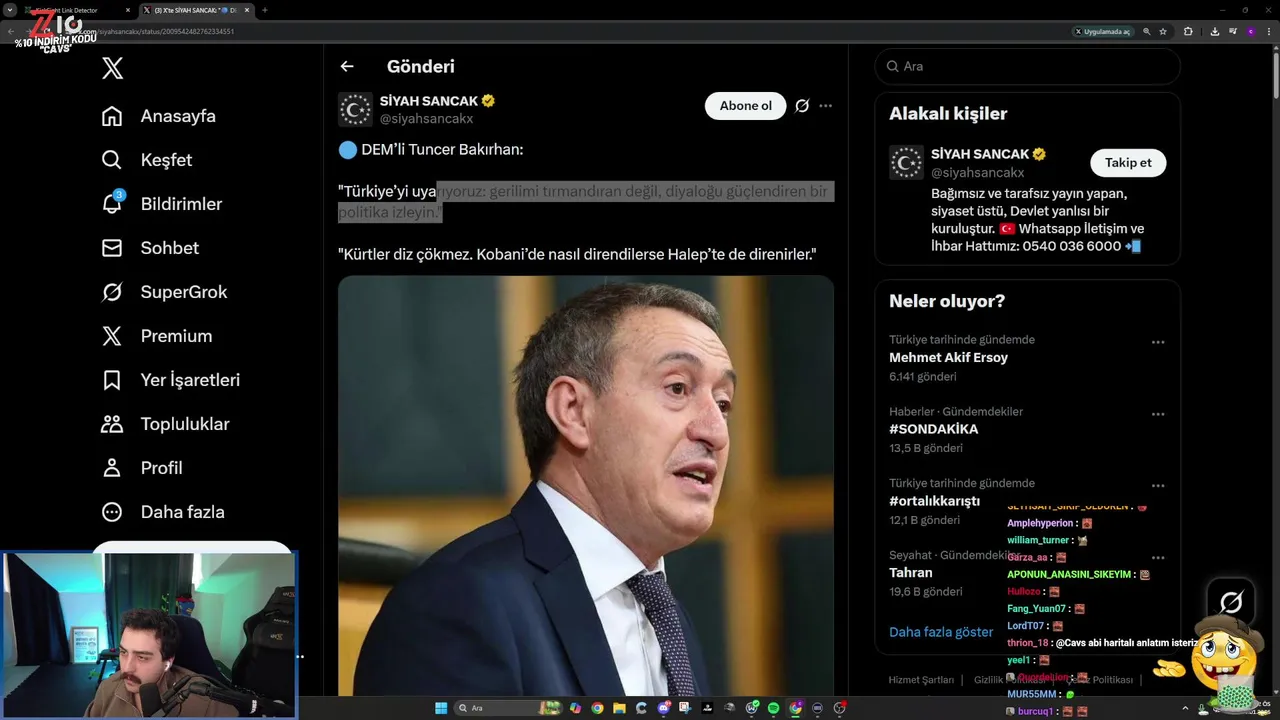This screenshot has width=1280, height=720.
Task: Open #SONDAKİKA trending topic
Action: point(934,429)
